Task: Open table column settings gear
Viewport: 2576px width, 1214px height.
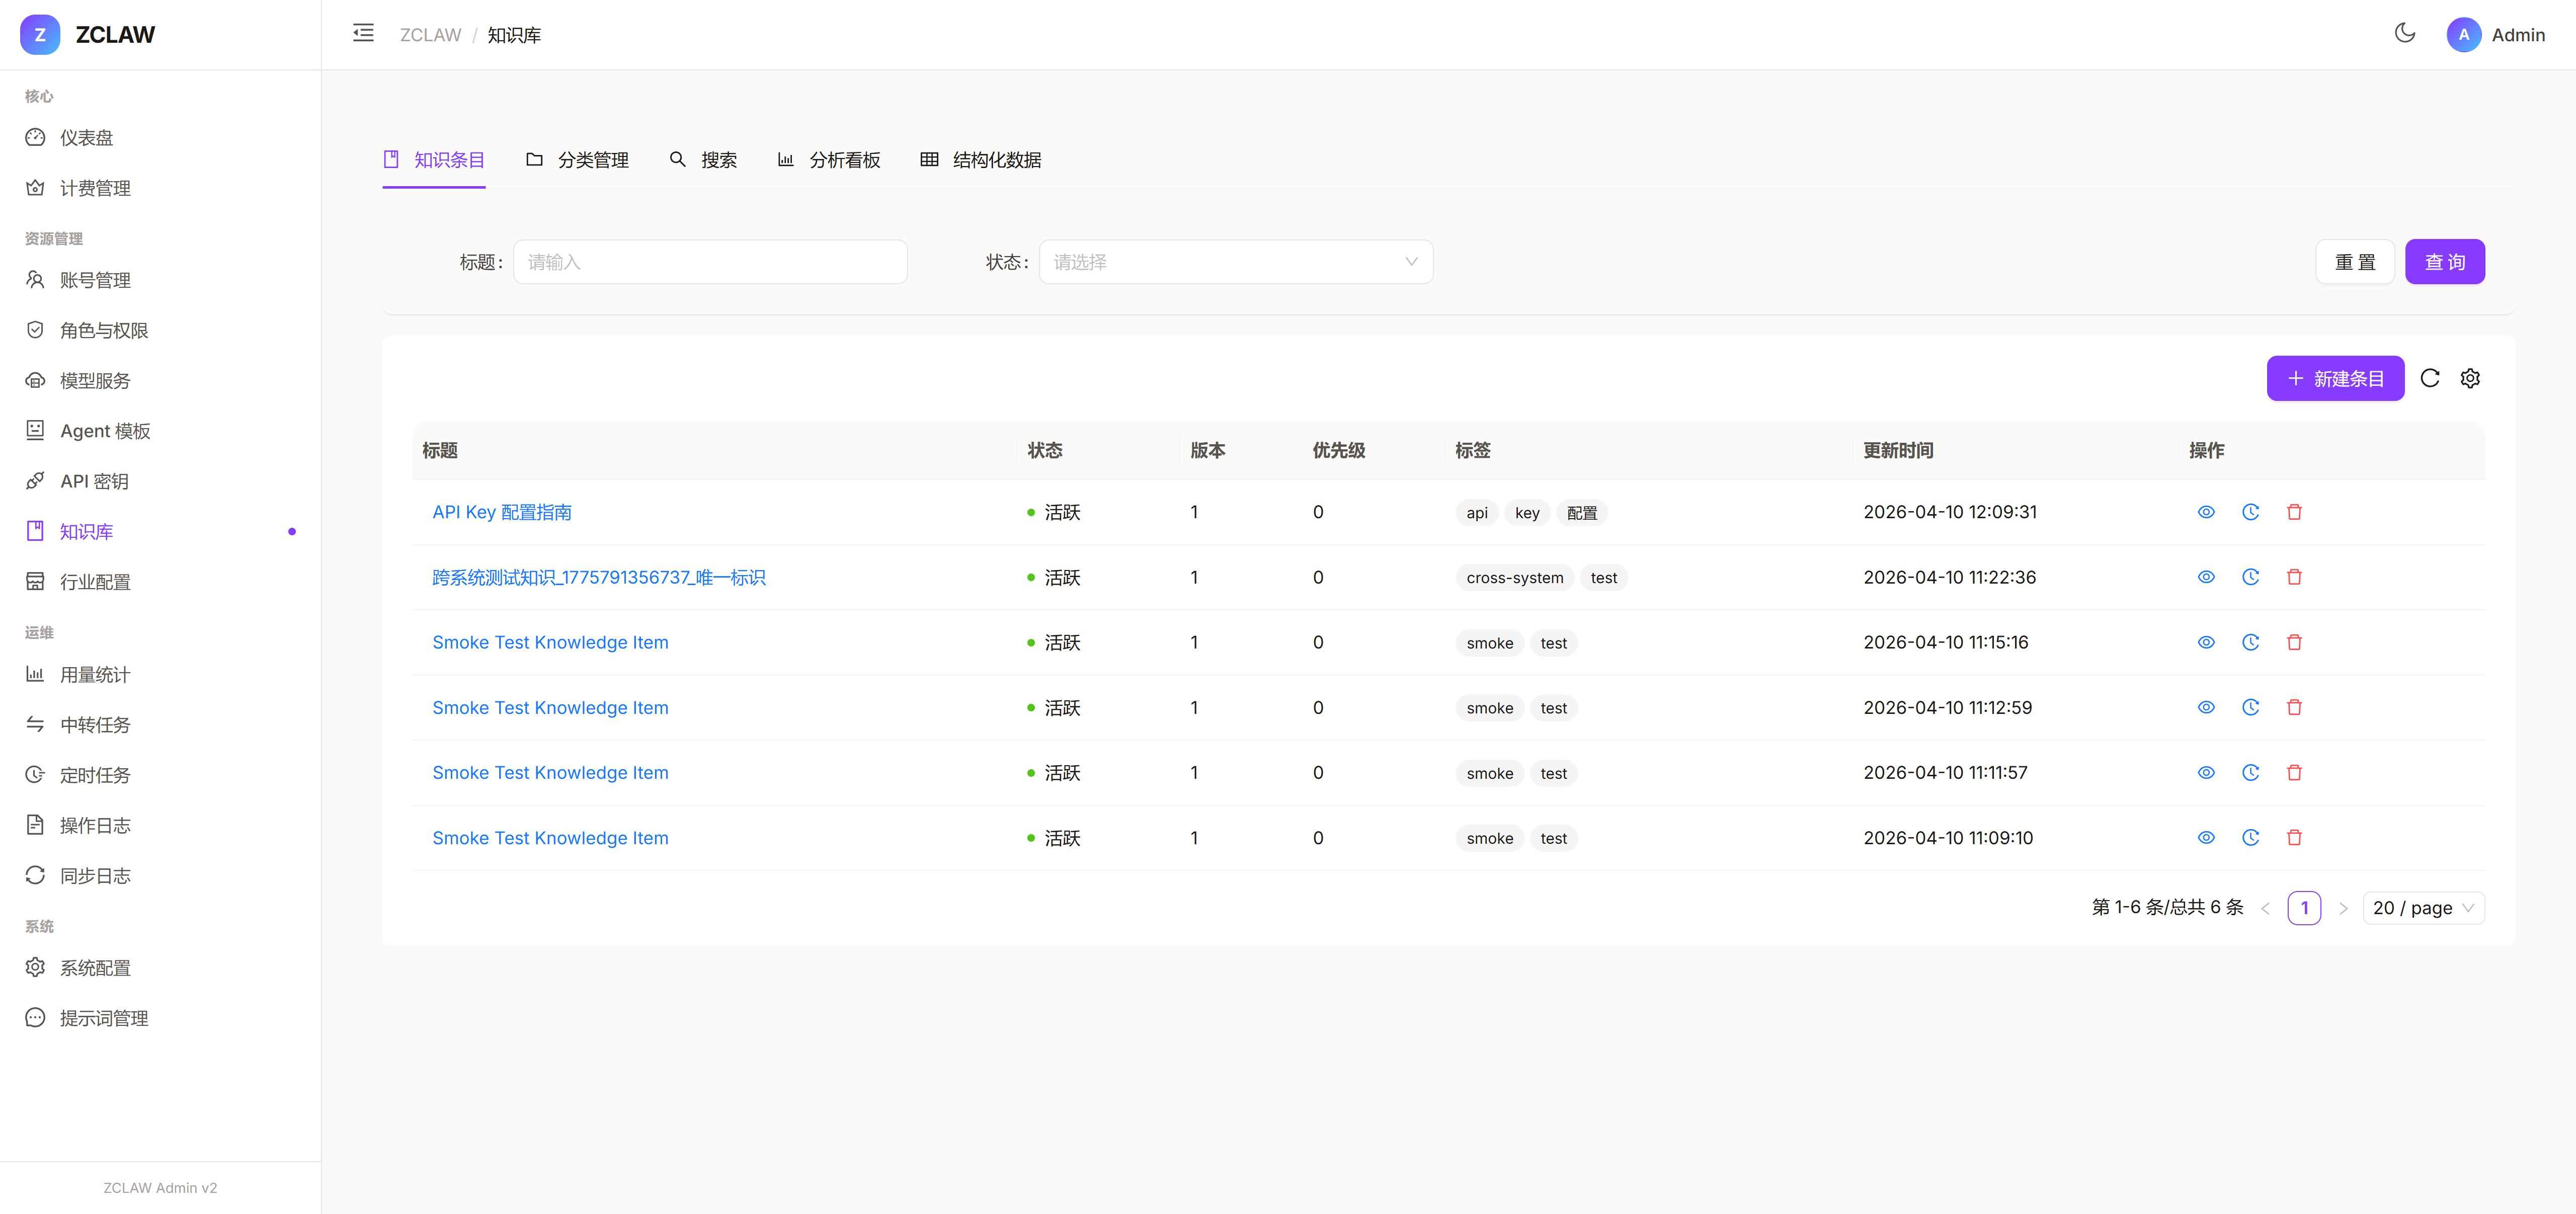Action: coord(2470,378)
